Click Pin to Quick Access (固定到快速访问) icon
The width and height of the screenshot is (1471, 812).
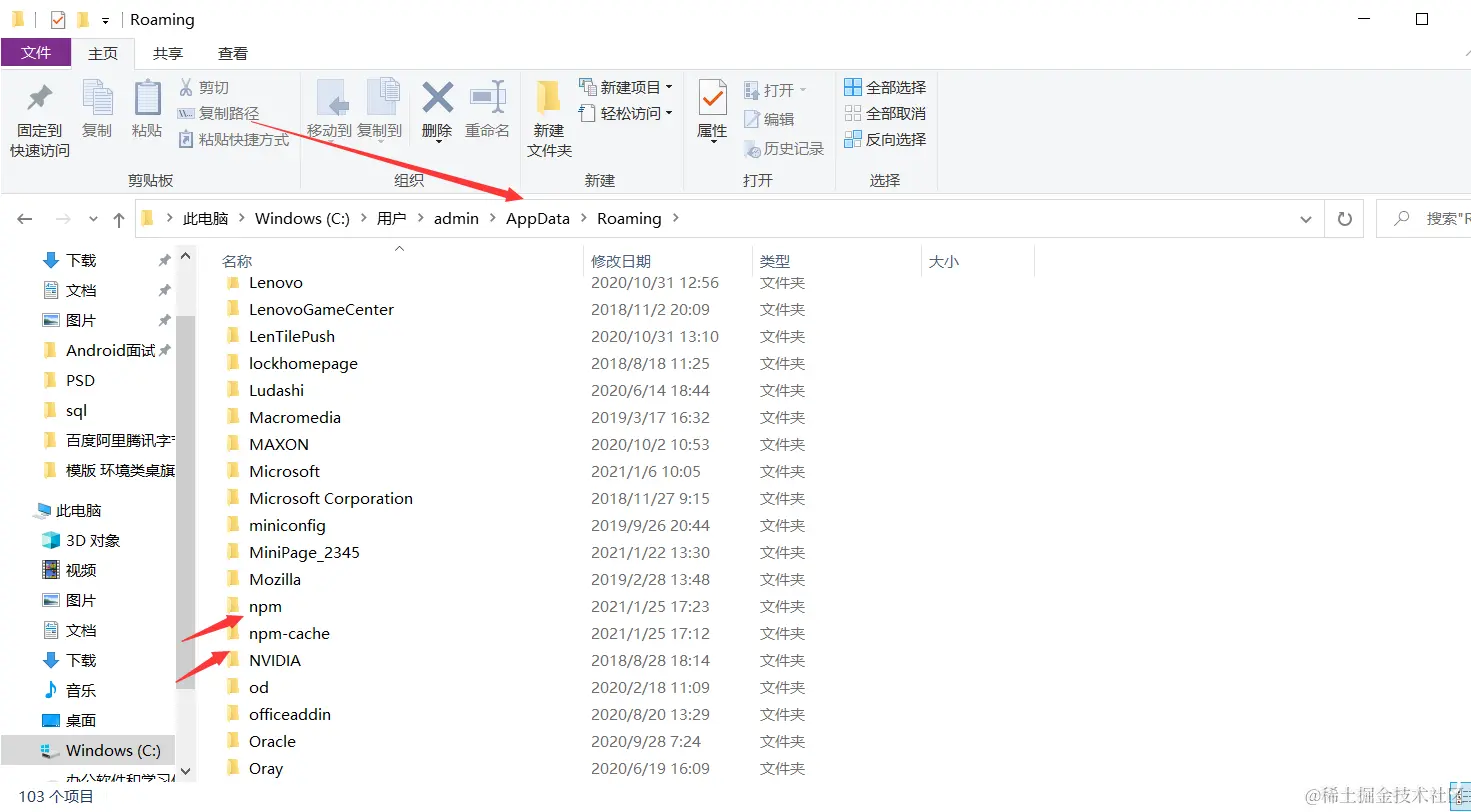click(x=39, y=97)
